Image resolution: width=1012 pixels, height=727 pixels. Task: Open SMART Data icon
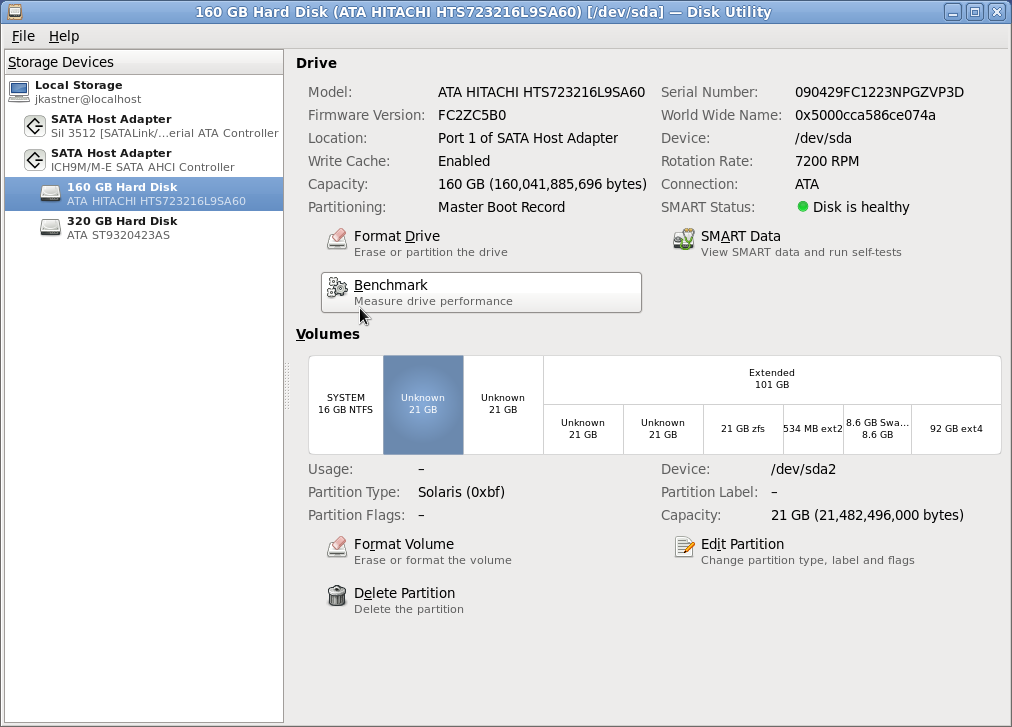pos(684,240)
